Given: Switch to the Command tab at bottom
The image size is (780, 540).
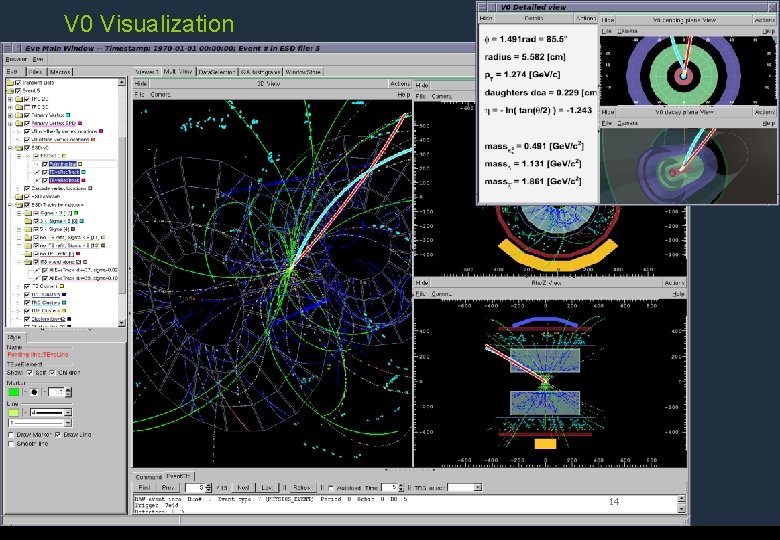Looking at the screenshot, I should point(148,477).
